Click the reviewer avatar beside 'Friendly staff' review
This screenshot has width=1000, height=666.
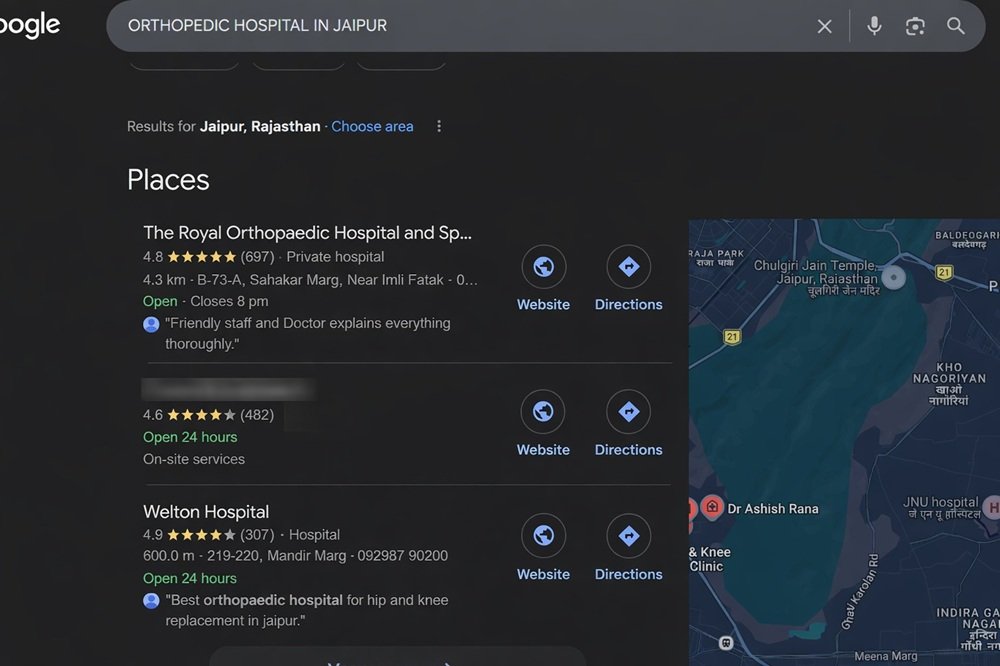151,325
